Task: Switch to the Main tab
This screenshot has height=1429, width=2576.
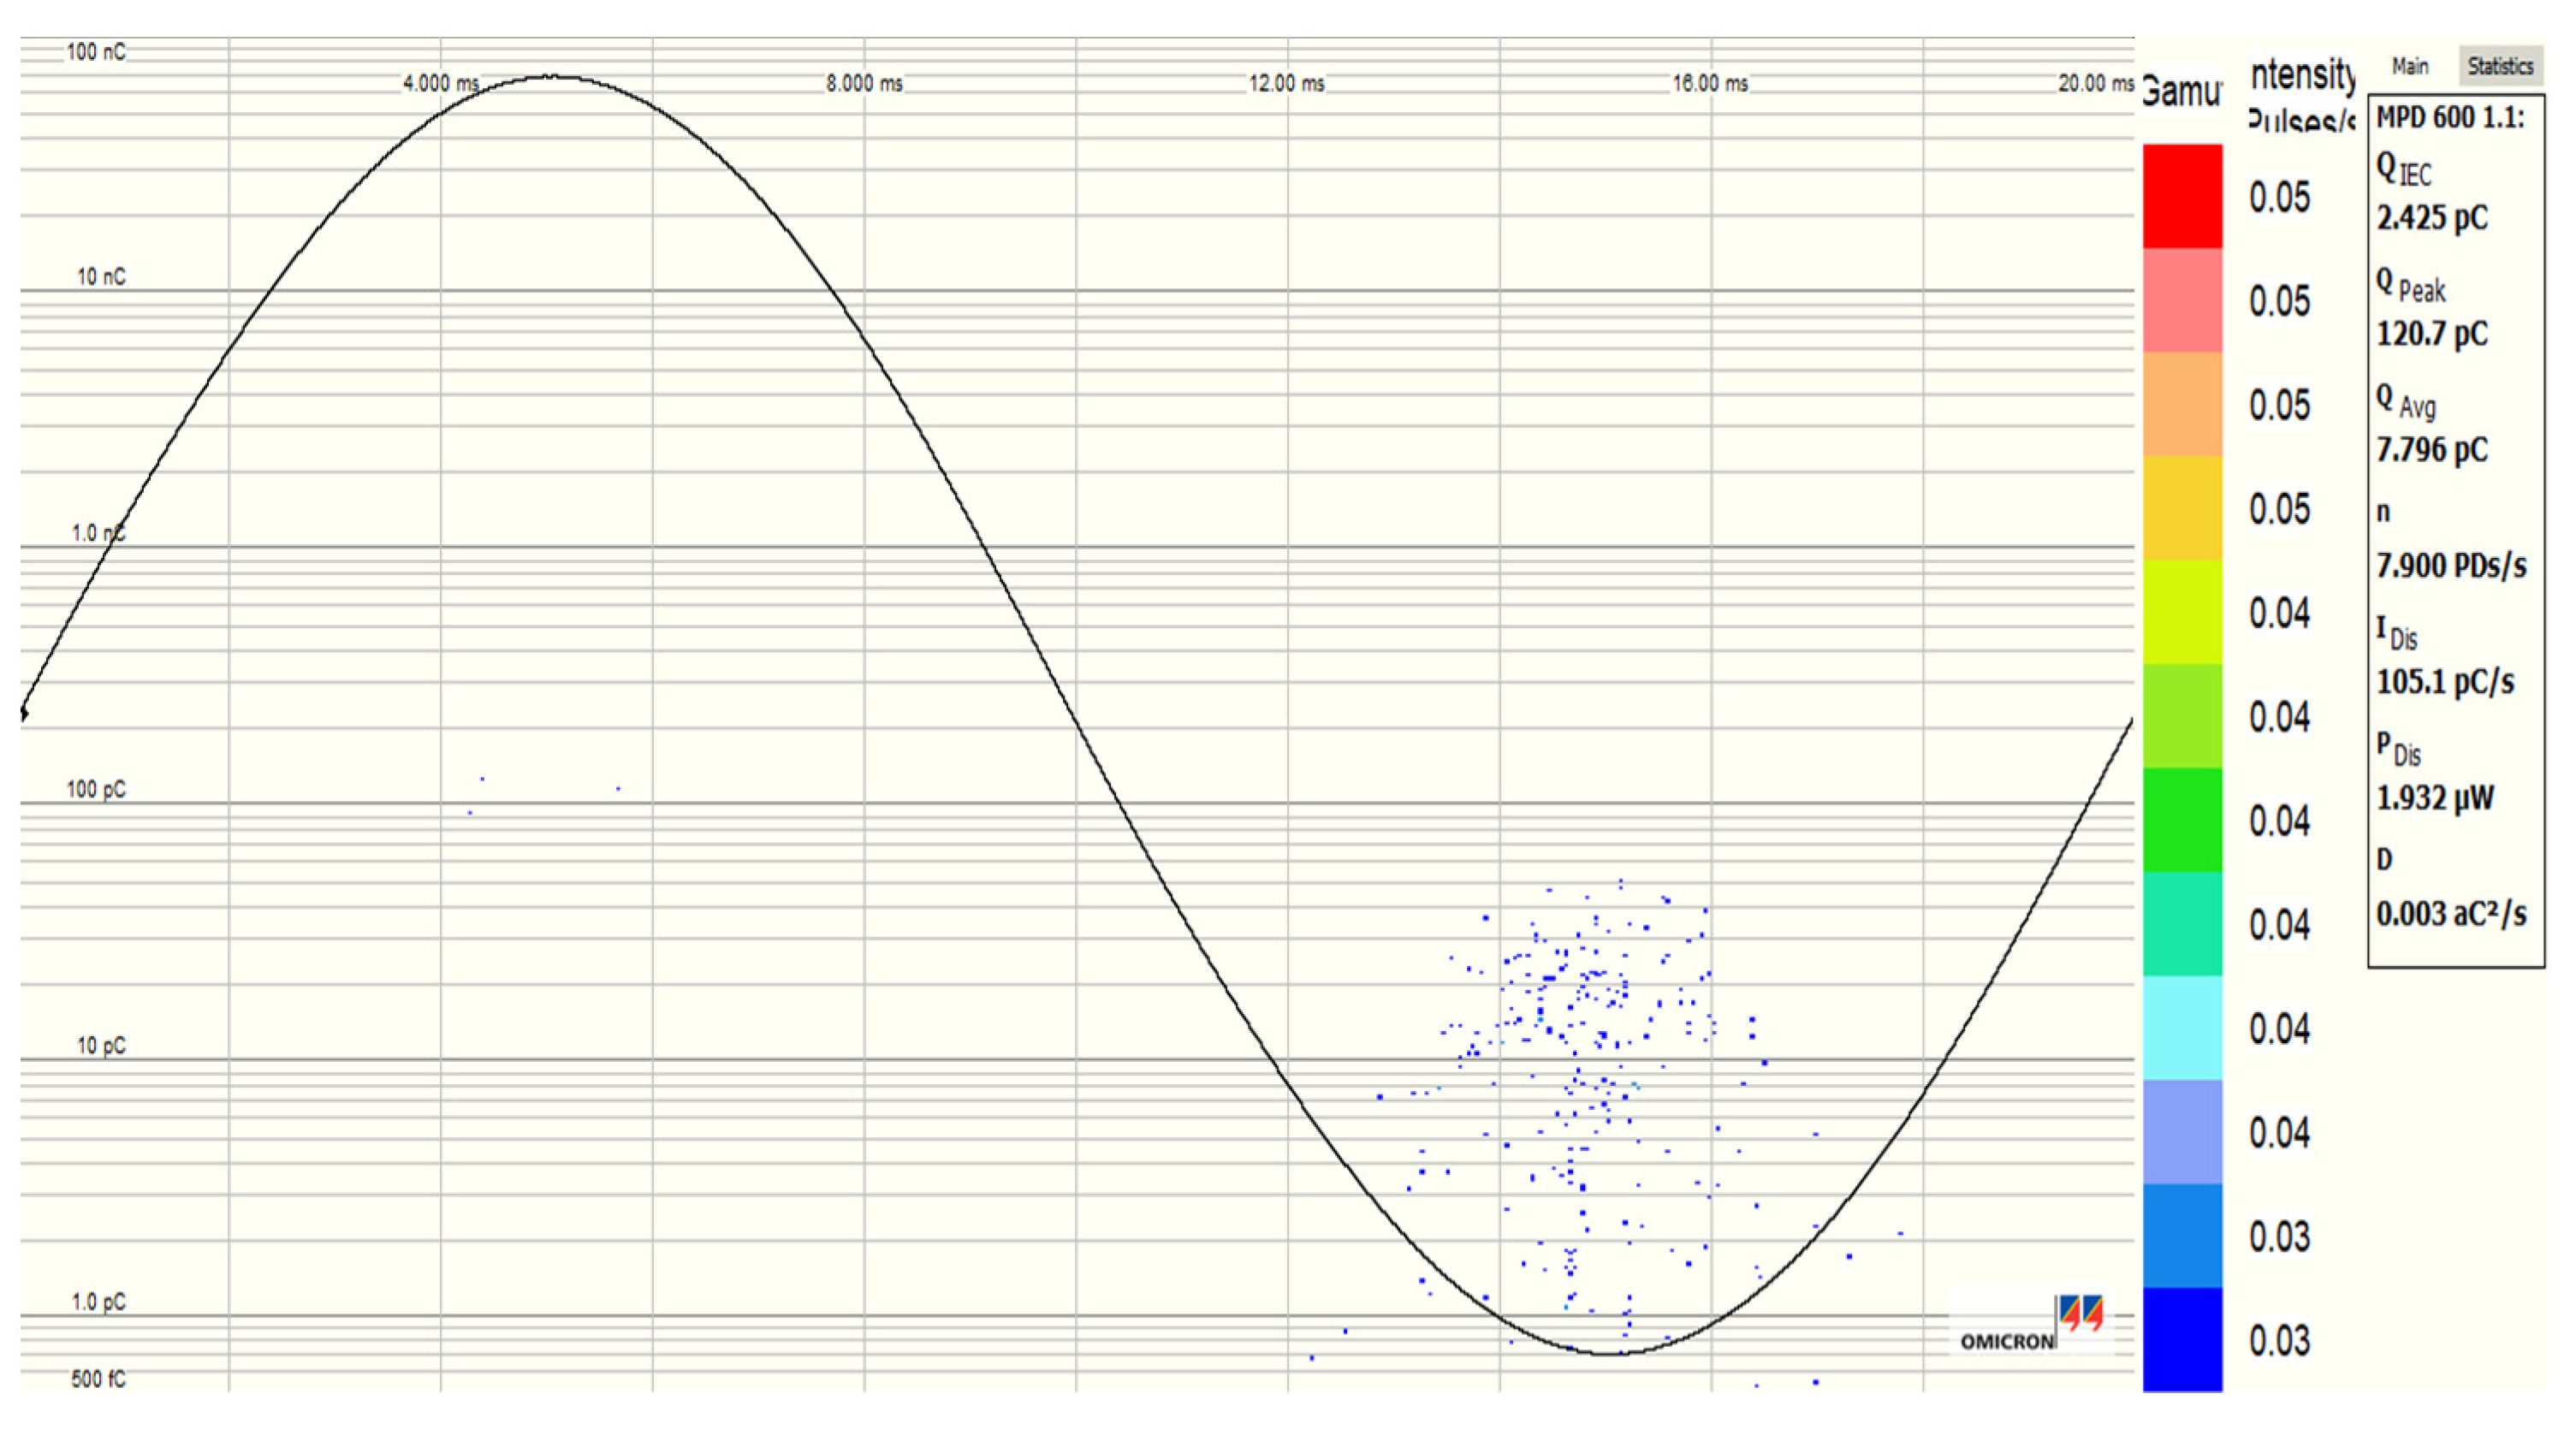Action: (x=2410, y=66)
